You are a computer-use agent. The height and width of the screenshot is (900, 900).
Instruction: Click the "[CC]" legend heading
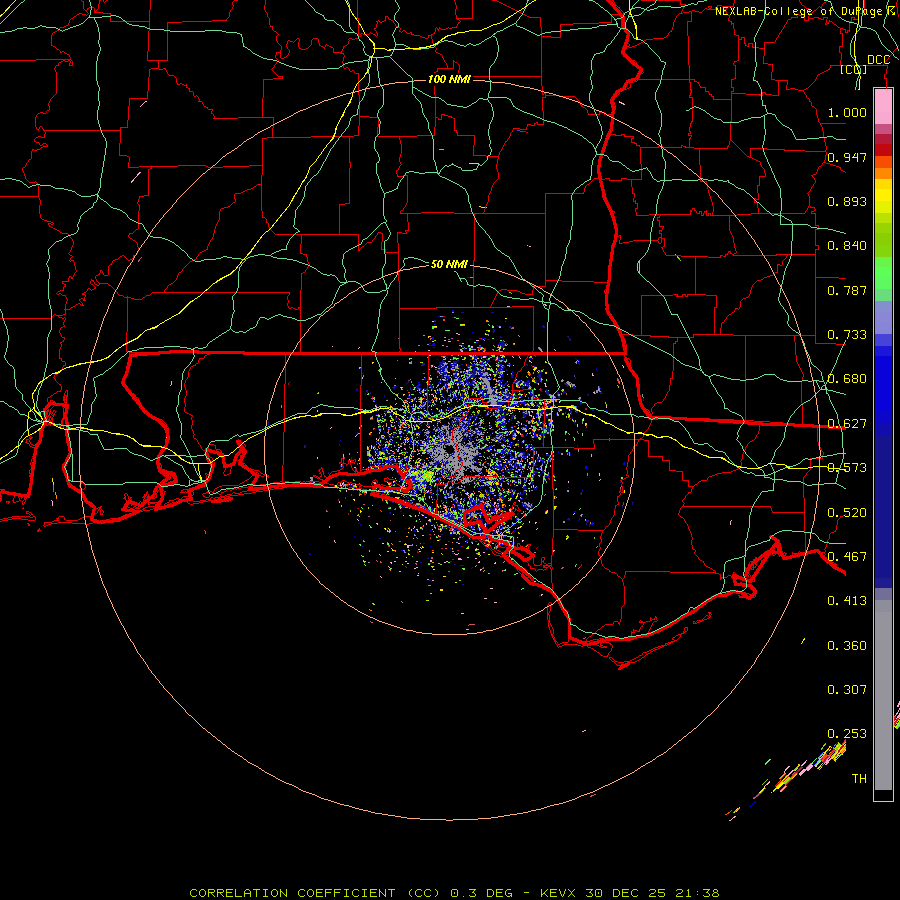(854, 70)
